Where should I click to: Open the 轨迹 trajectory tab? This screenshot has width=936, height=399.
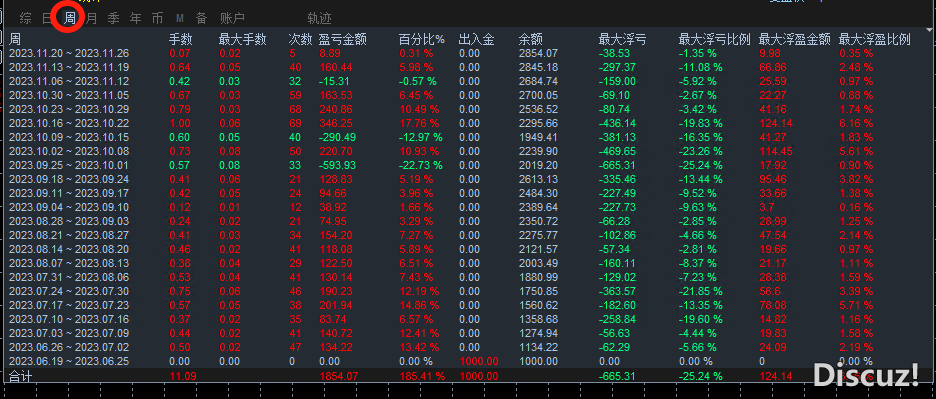pyautogui.click(x=319, y=19)
